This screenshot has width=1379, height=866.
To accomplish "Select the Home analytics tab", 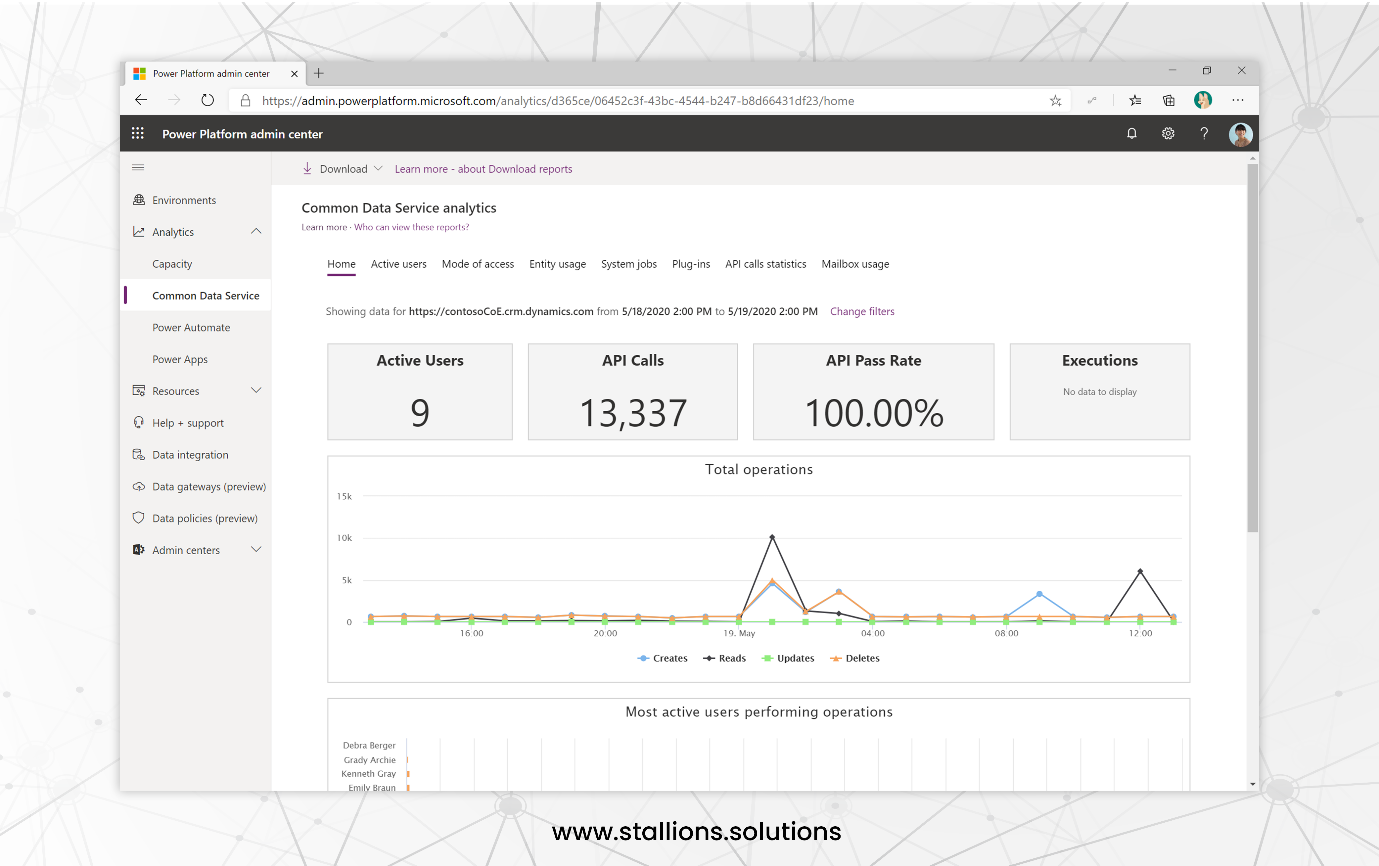I will (341, 264).
